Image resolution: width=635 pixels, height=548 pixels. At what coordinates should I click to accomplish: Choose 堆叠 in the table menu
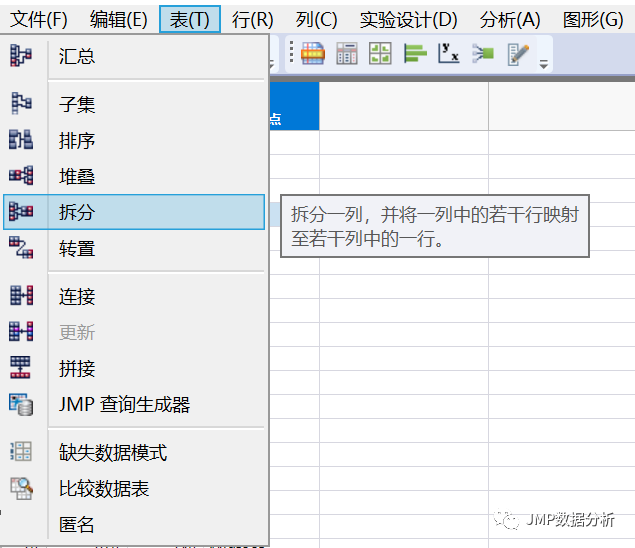pos(77,176)
